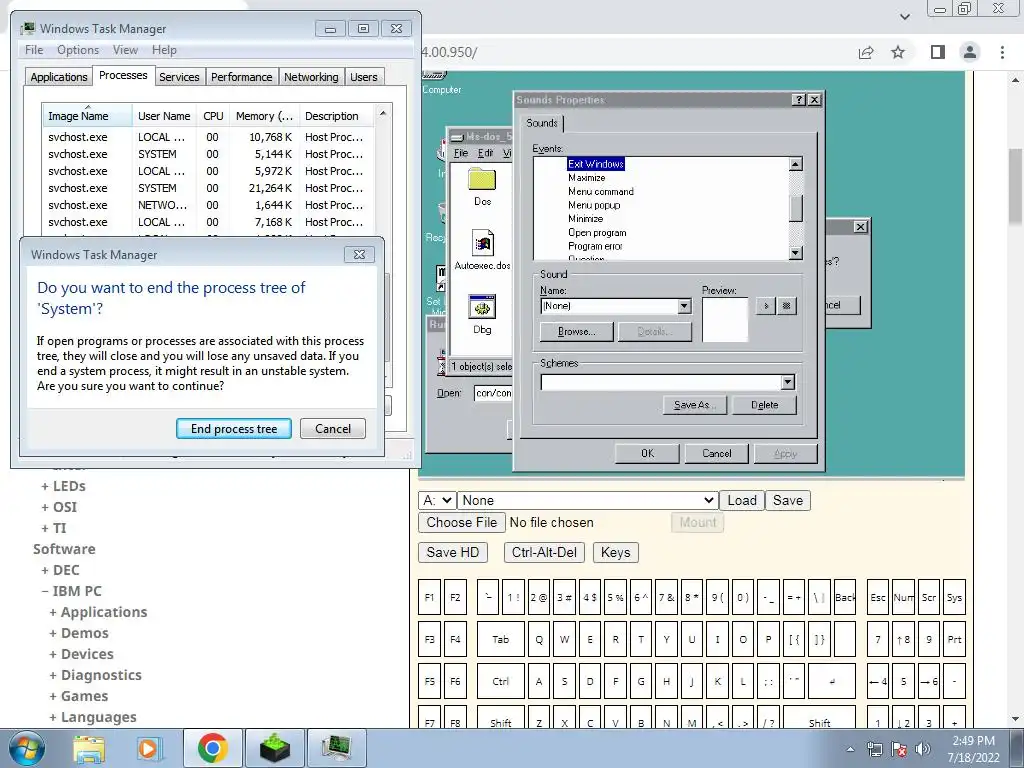Click the Browse... button in Sounds Properties
Viewport: 1024px width, 768px height.
(577, 332)
